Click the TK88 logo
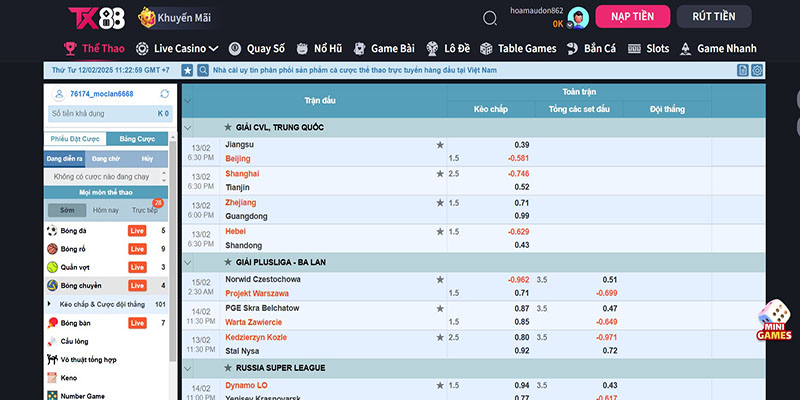This screenshot has height=400, width=800. 96,18
